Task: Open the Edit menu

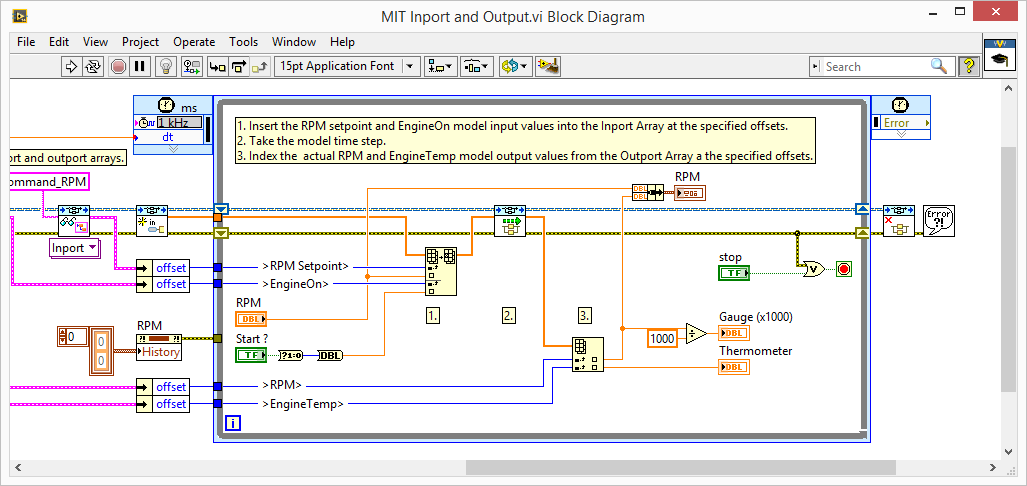Action: pyautogui.click(x=59, y=42)
